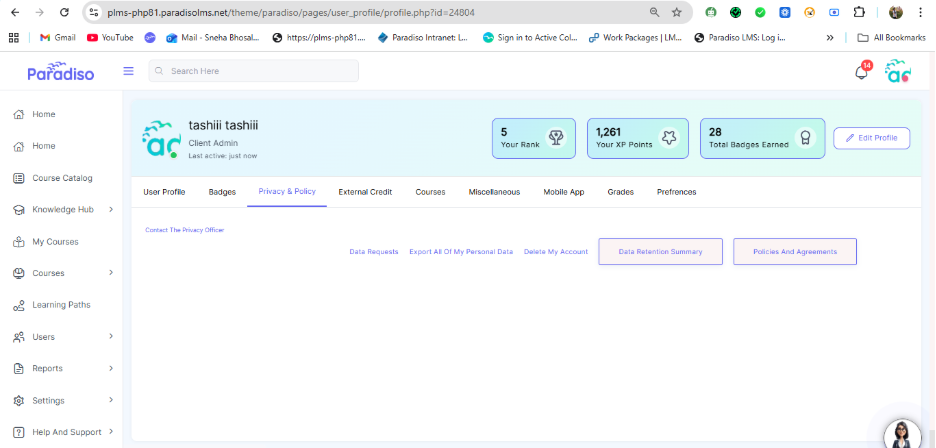Screen dimensions: 936x448
Task: Click the hamburger menu icon beside logo
Action: coord(128,71)
